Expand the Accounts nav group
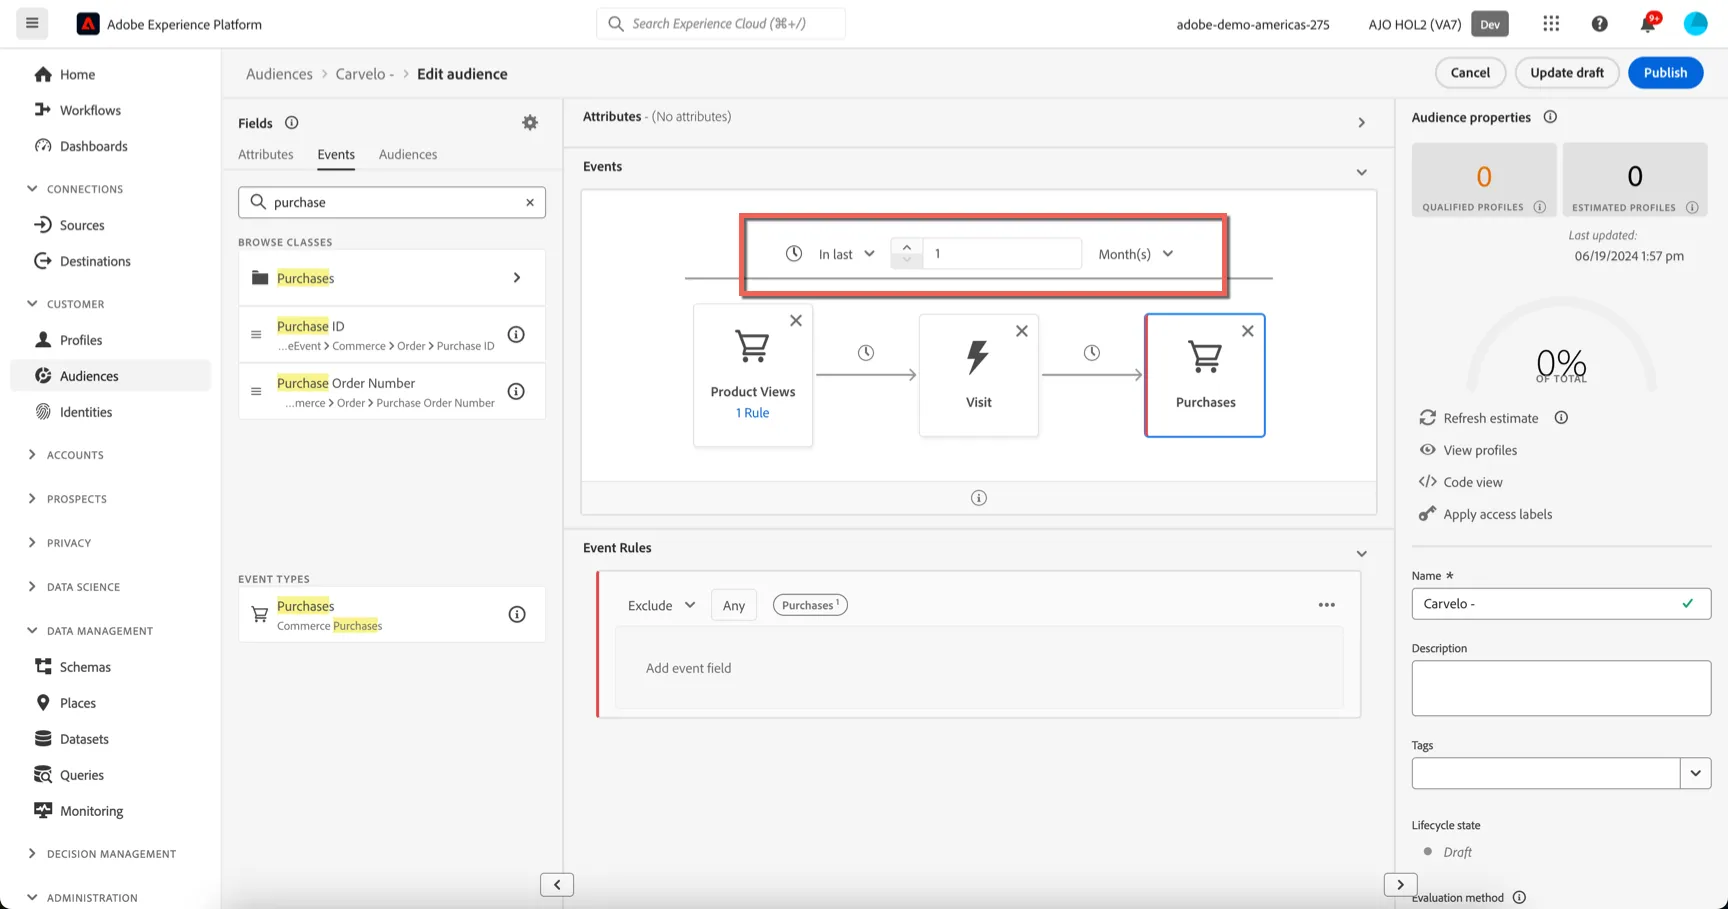 coord(32,455)
